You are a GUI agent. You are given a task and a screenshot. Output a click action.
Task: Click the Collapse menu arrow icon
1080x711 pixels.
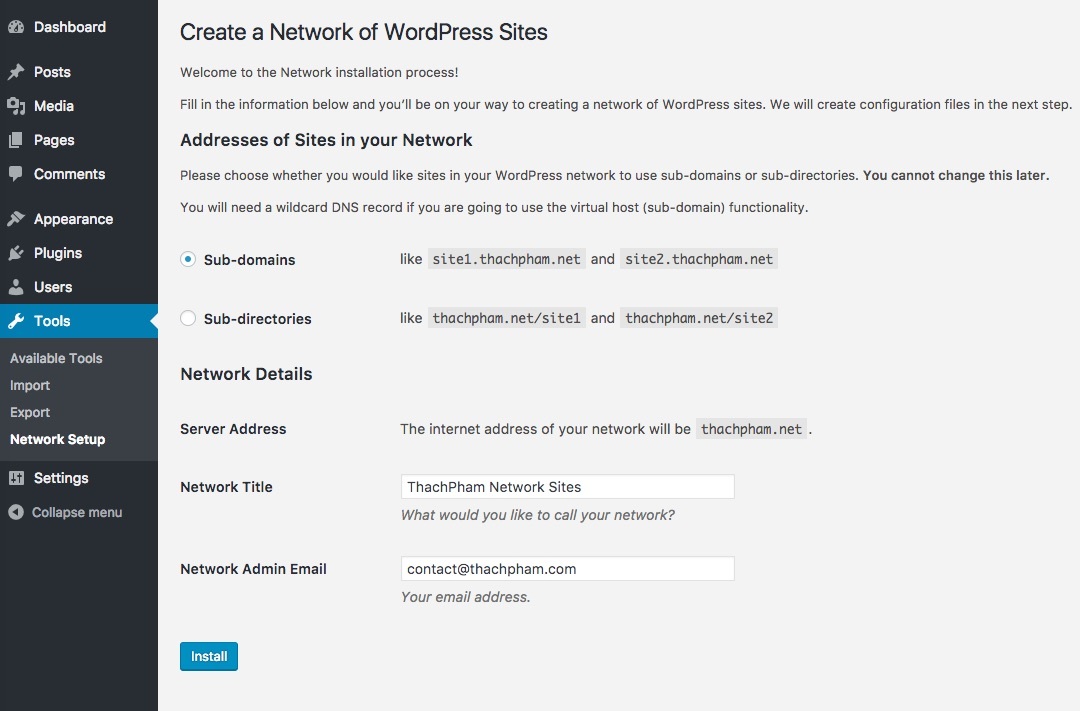[x=16, y=513]
